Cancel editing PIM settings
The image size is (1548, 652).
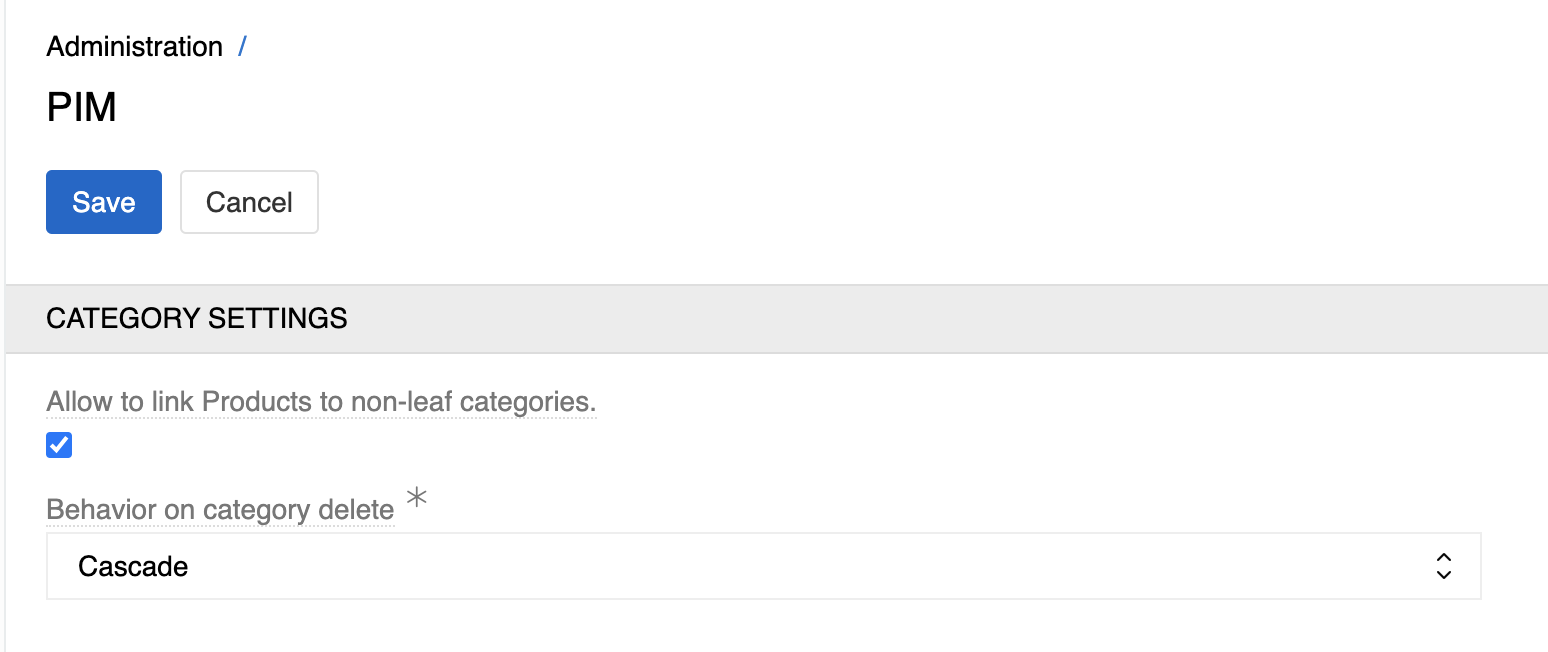pyautogui.click(x=249, y=202)
